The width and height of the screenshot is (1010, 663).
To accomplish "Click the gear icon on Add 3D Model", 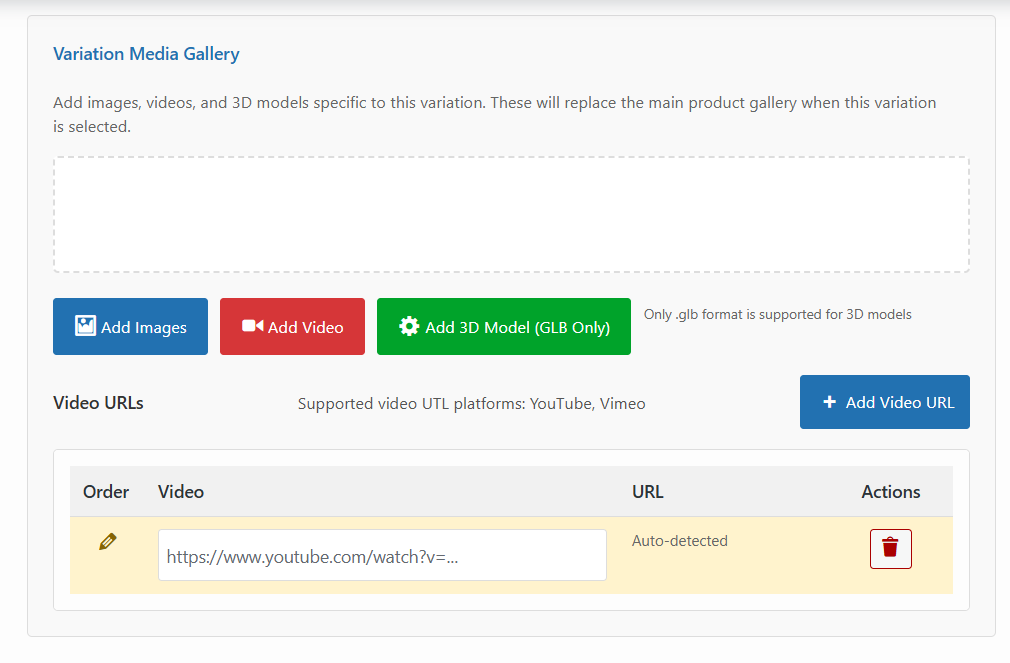I will (x=409, y=326).
